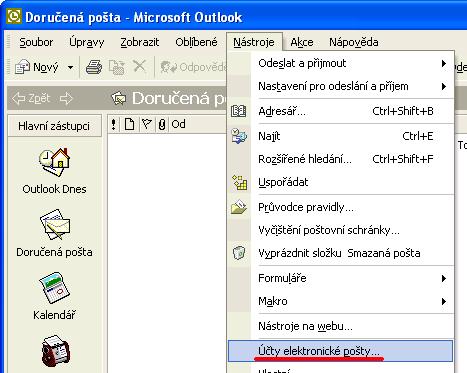Click the Print toolbar icon
Screen dimensions: 467x373
coord(94,67)
